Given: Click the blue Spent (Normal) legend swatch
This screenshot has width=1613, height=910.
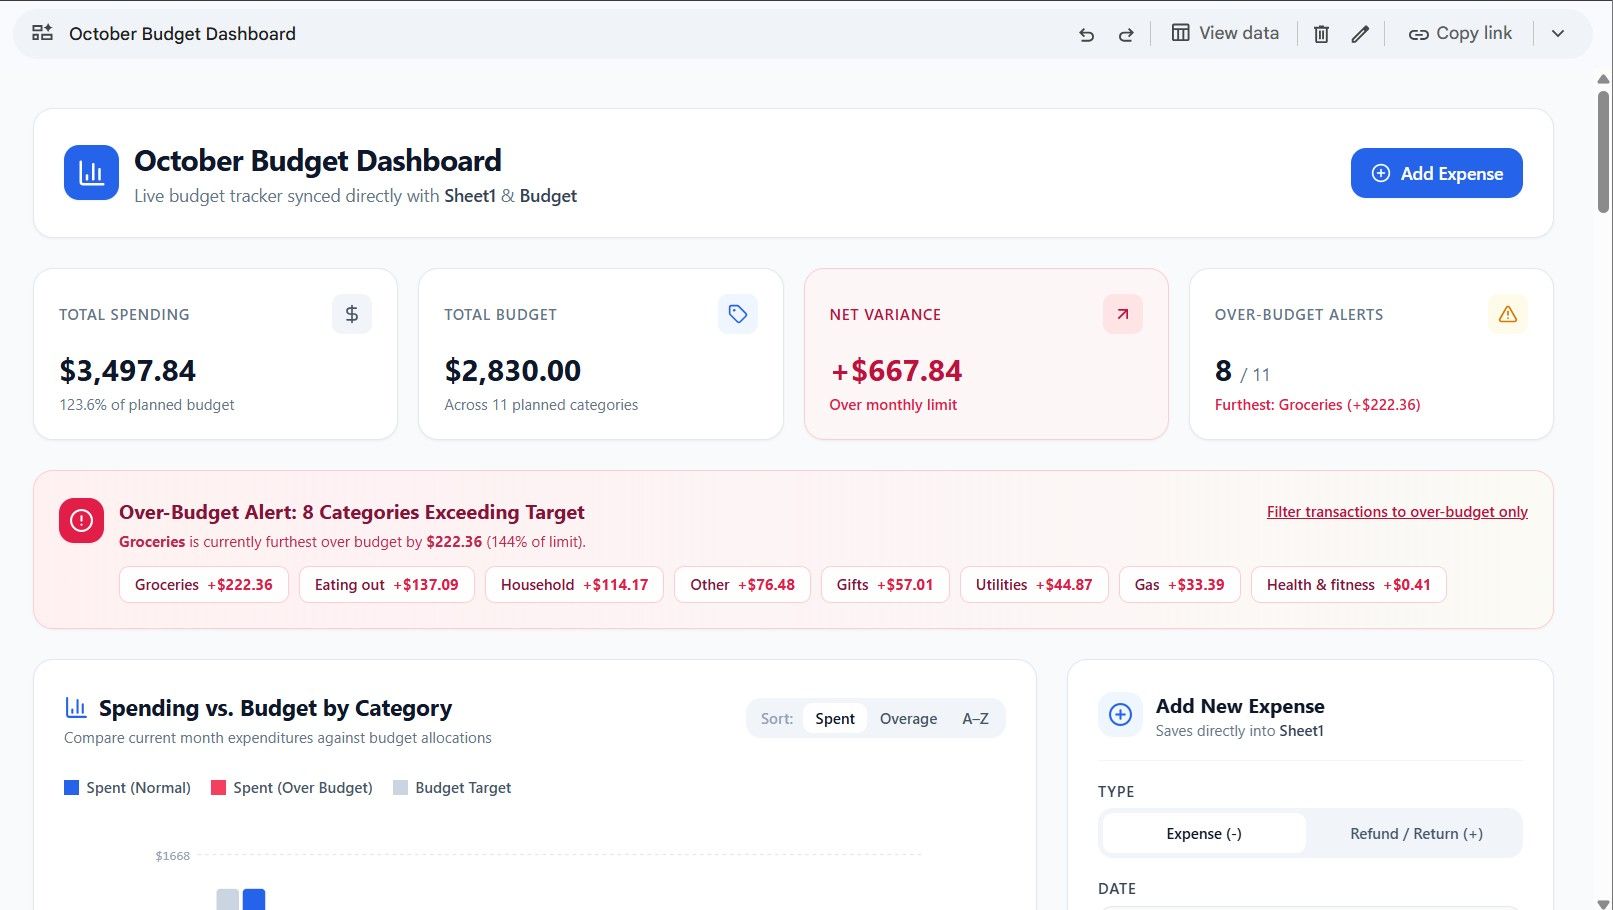Looking at the screenshot, I should [x=71, y=788].
